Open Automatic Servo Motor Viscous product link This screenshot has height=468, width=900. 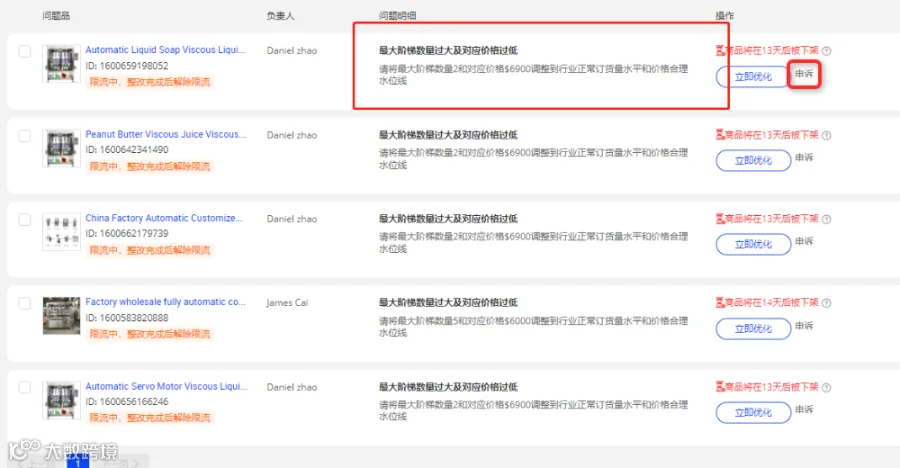tap(166, 386)
